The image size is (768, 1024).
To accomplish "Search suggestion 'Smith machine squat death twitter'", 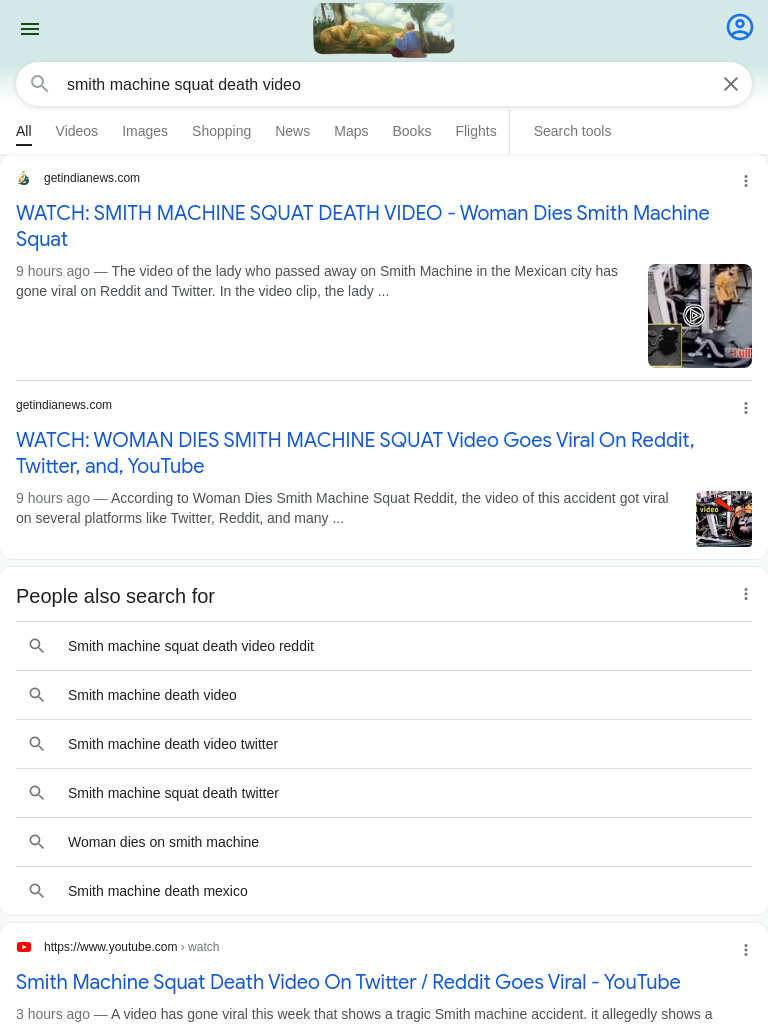I will tap(384, 793).
